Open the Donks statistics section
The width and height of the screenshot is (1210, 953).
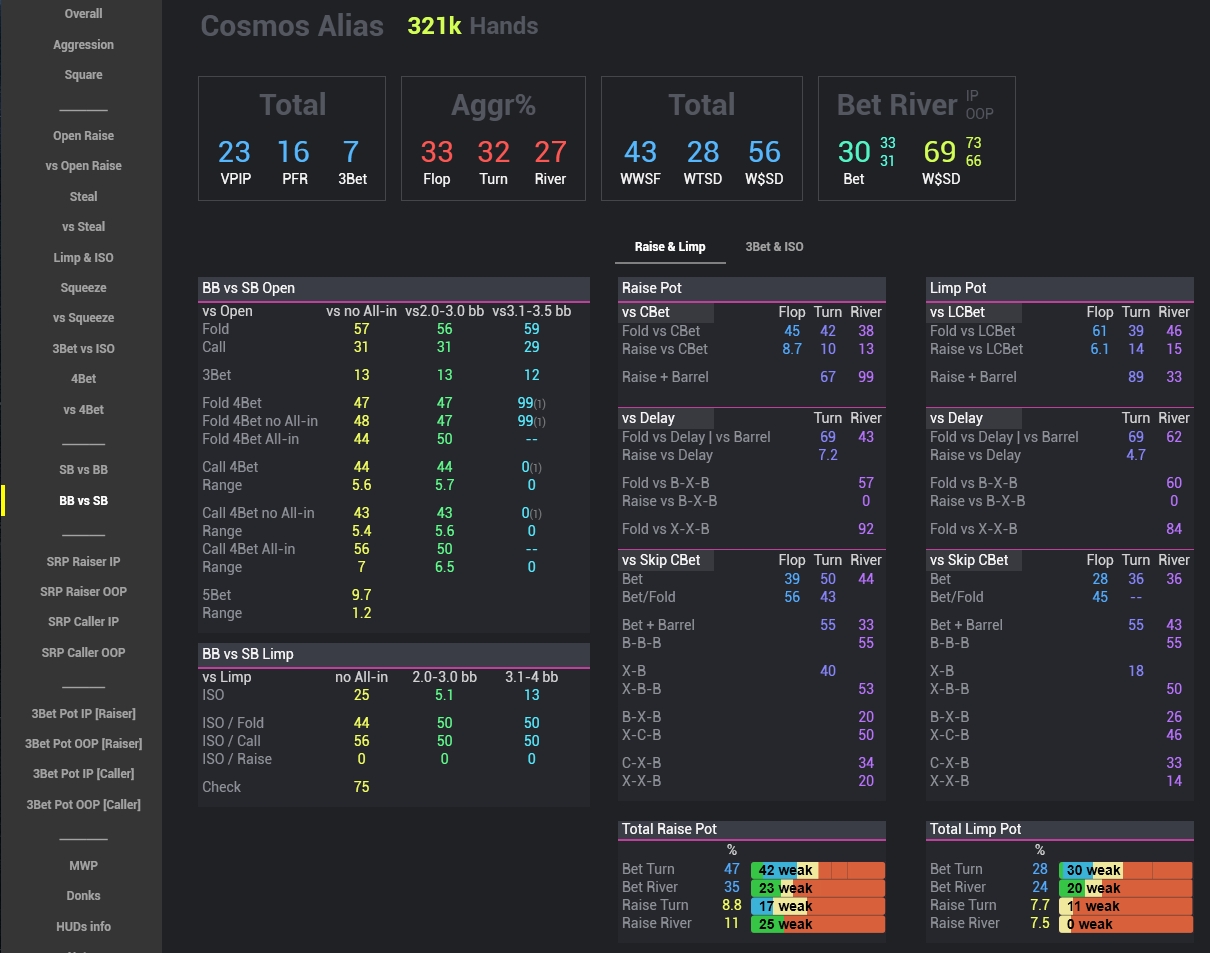[83, 895]
